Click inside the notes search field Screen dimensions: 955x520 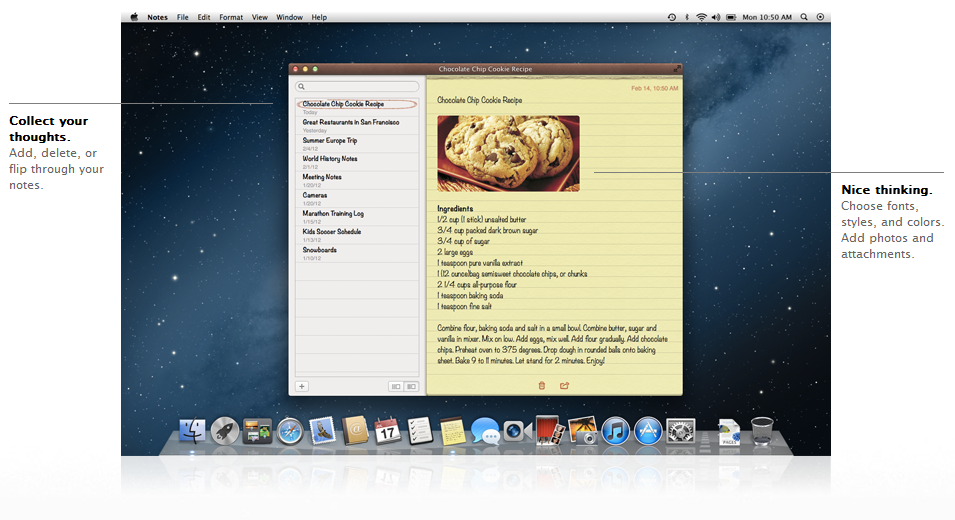[358, 86]
